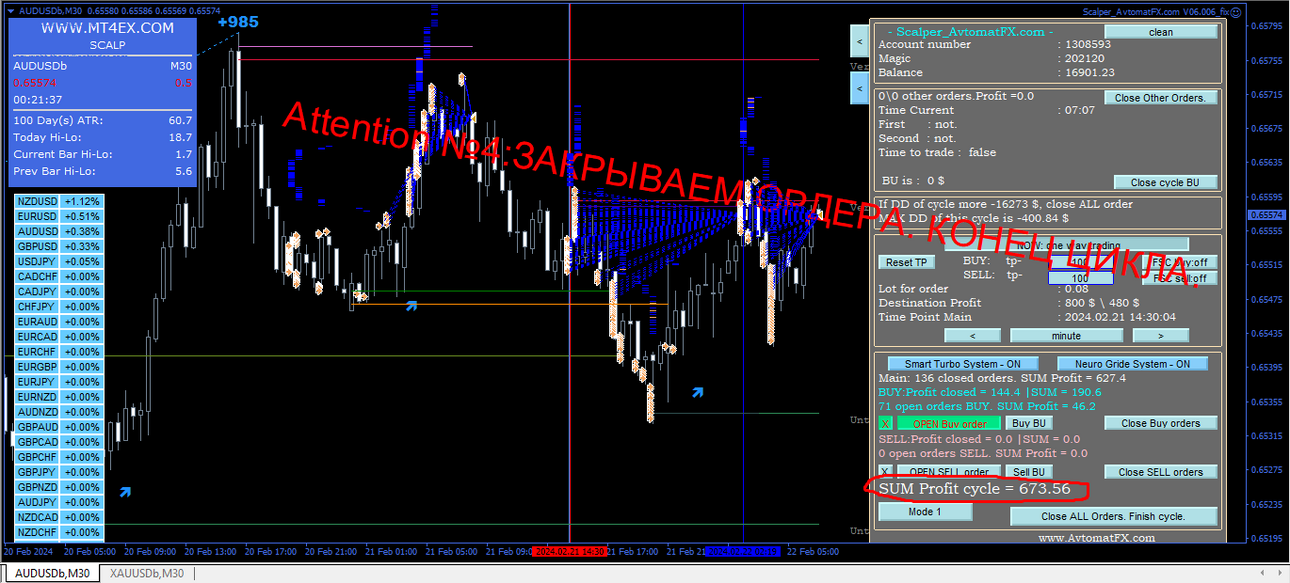Select EURUSD symbol row
This screenshot has height=583, width=1290.
pos(59,216)
